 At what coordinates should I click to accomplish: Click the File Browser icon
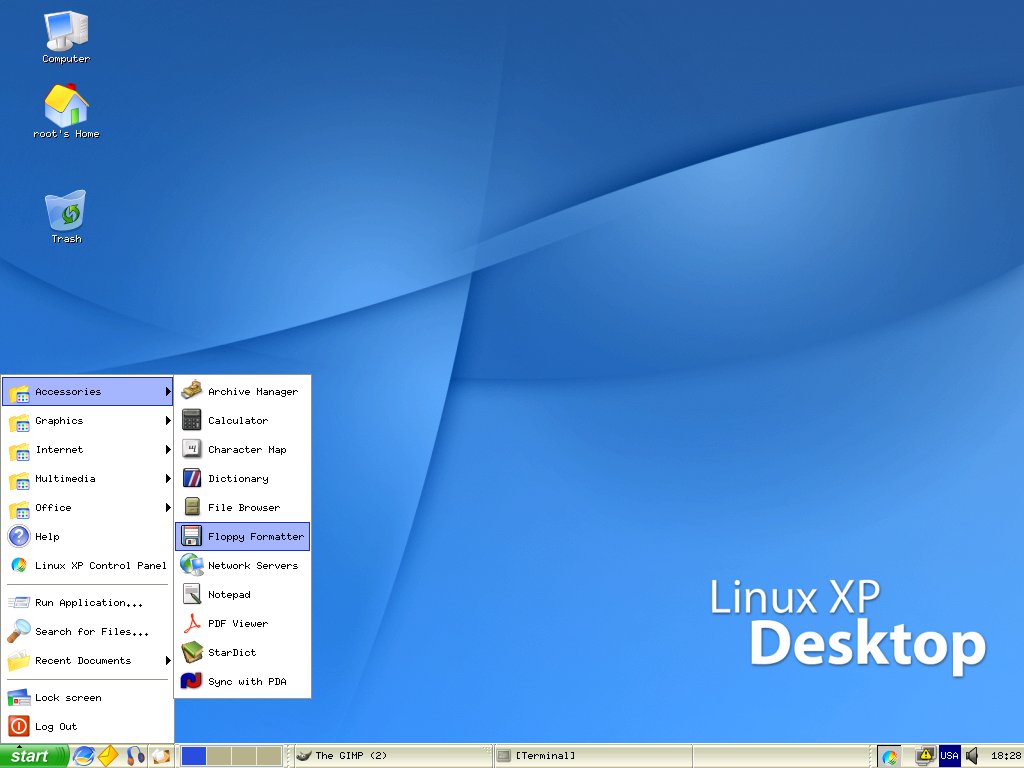point(192,507)
